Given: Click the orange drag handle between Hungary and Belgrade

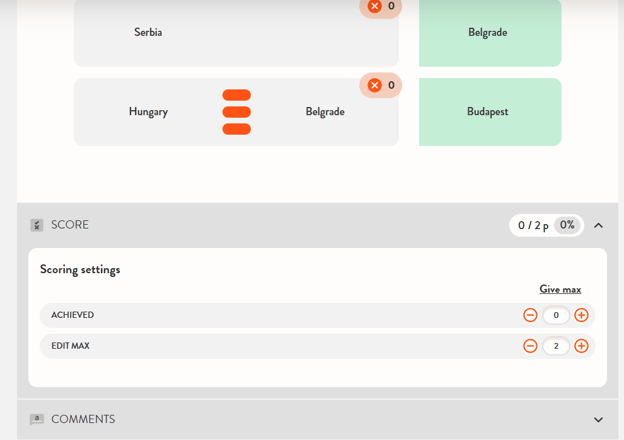Looking at the screenshot, I should [237, 112].
